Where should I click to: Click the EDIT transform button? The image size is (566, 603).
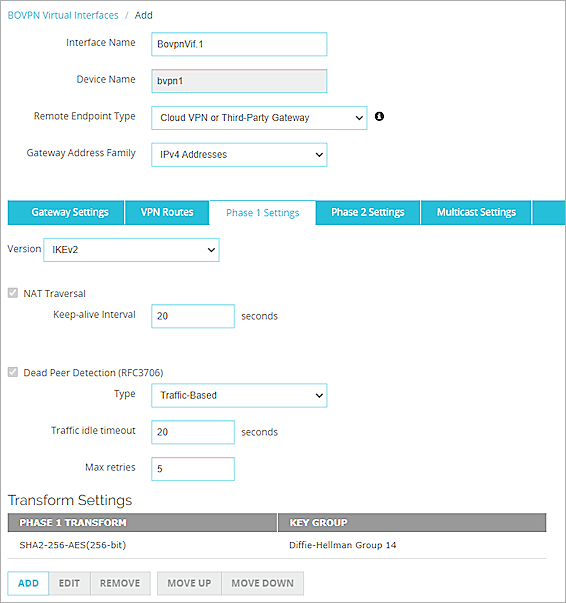pos(69,583)
